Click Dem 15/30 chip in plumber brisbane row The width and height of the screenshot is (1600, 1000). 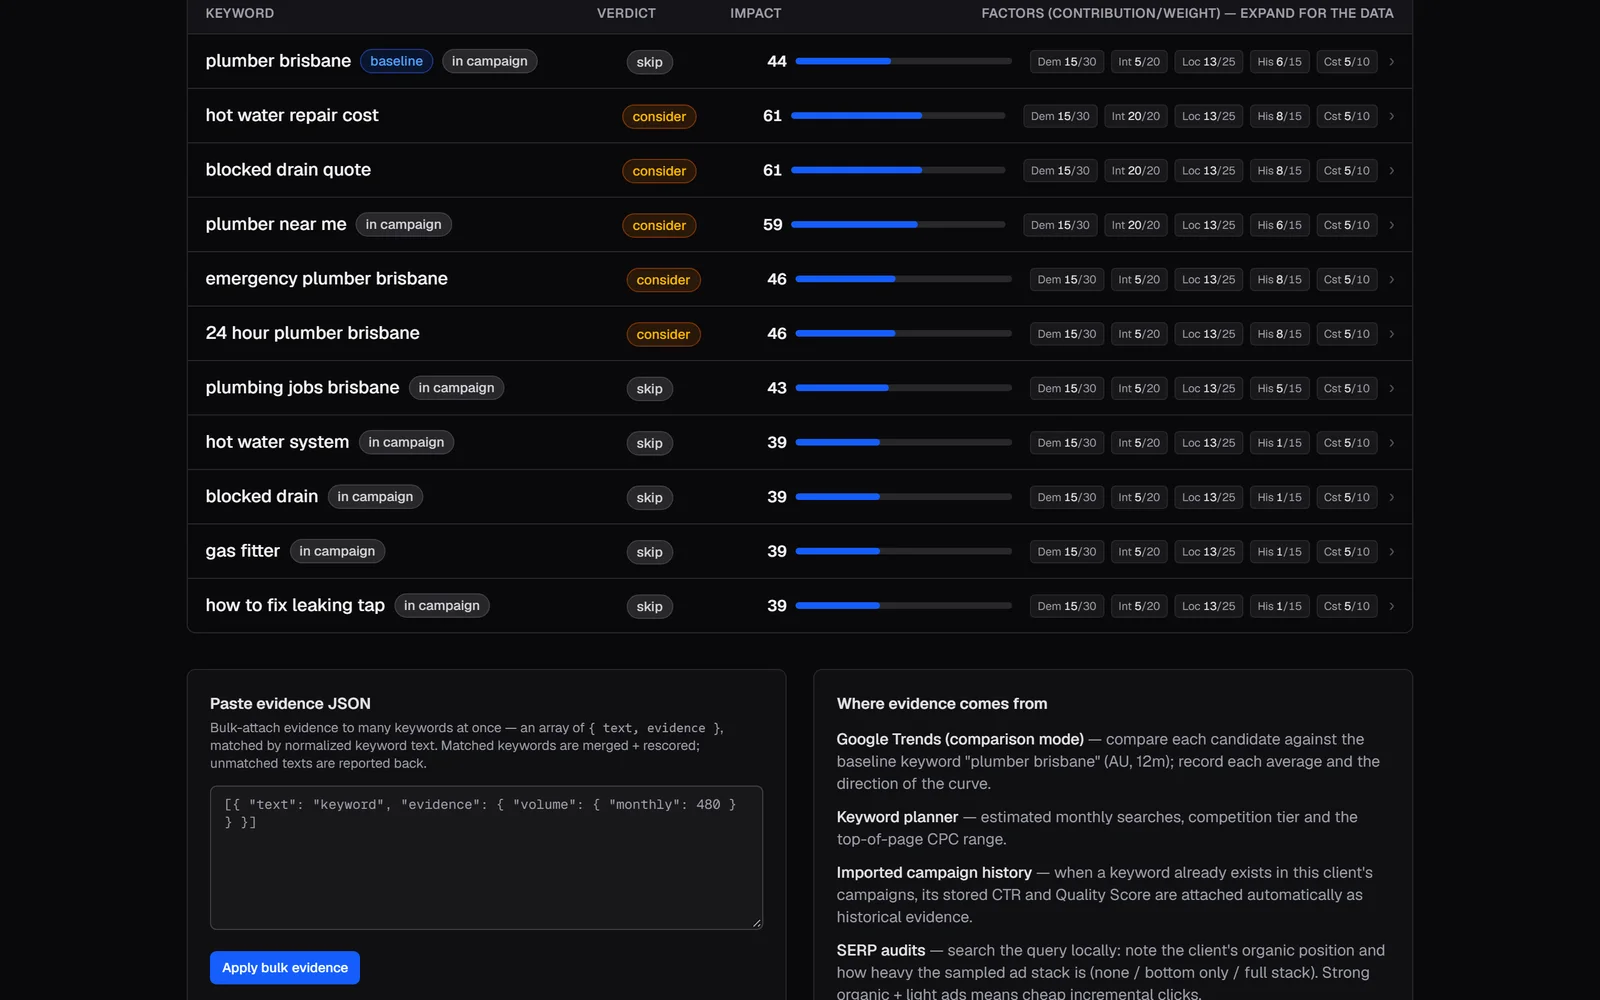(x=1066, y=62)
